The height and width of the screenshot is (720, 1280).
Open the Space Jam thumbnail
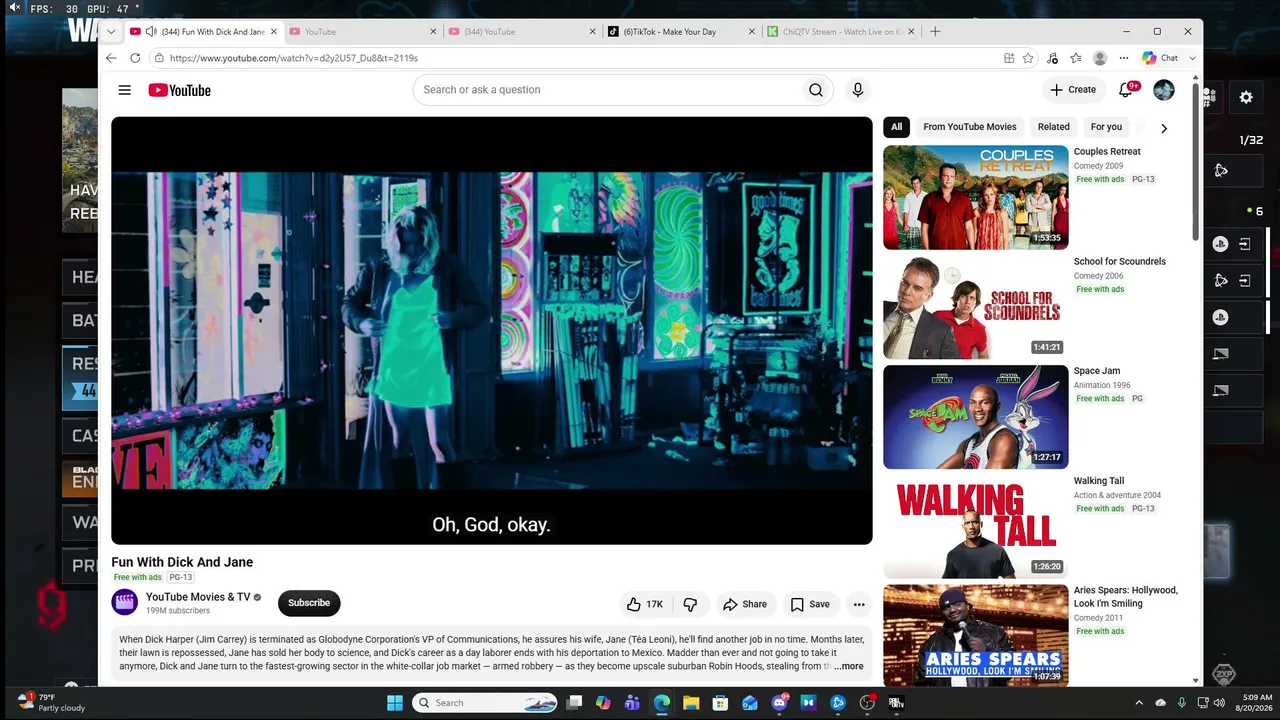[x=976, y=417]
